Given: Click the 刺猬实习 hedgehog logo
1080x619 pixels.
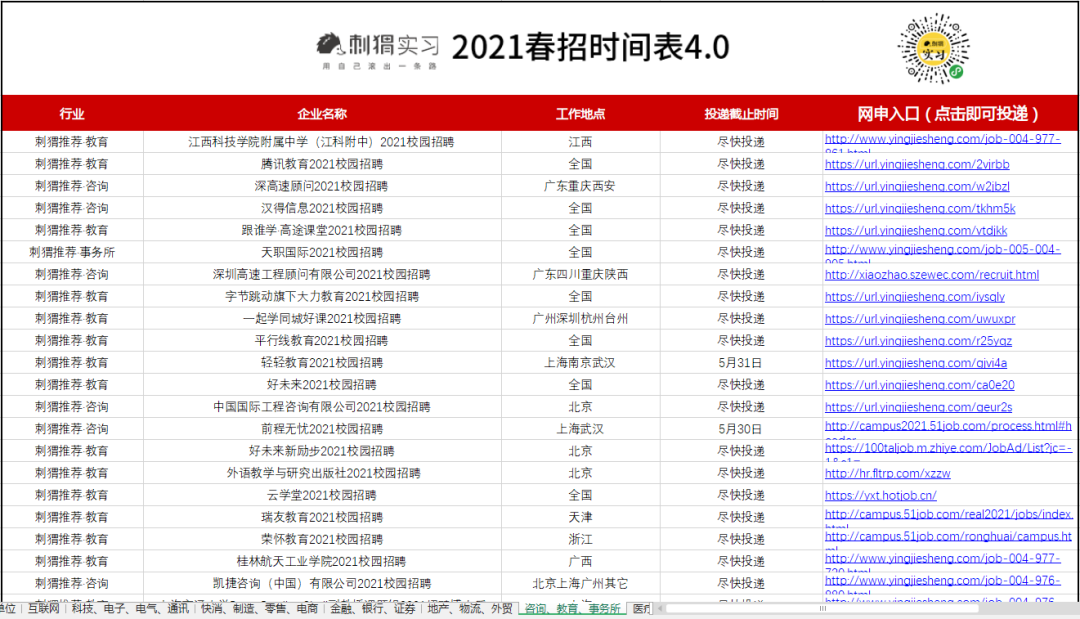Looking at the screenshot, I should click(x=378, y=50).
